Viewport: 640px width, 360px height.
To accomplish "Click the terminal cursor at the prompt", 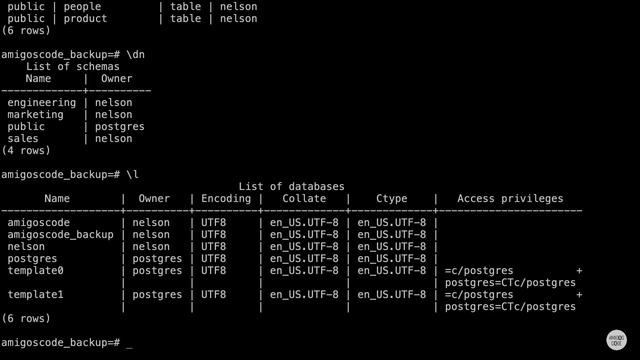I will click(x=129, y=346).
